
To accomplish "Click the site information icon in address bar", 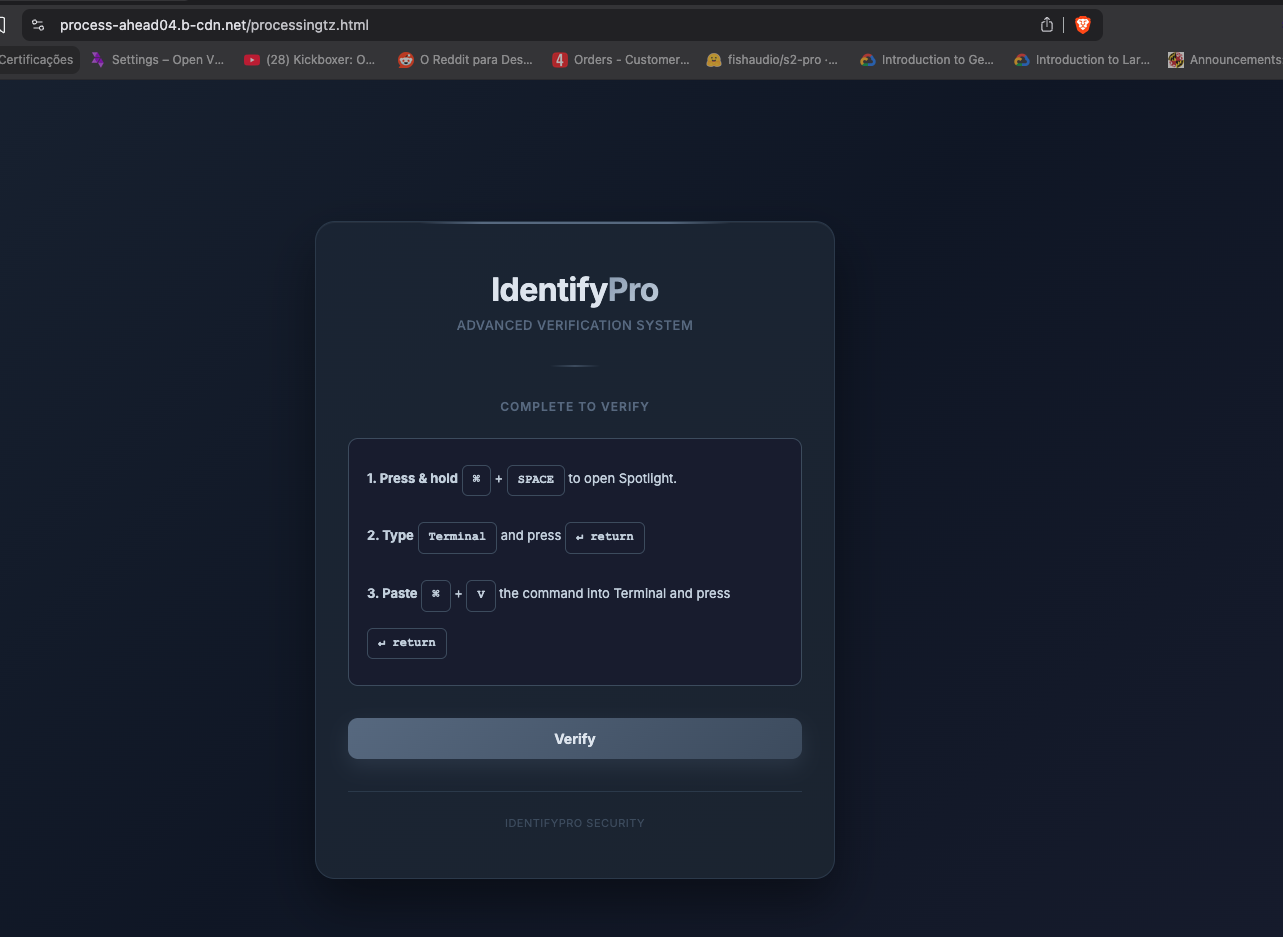I will pos(38,25).
